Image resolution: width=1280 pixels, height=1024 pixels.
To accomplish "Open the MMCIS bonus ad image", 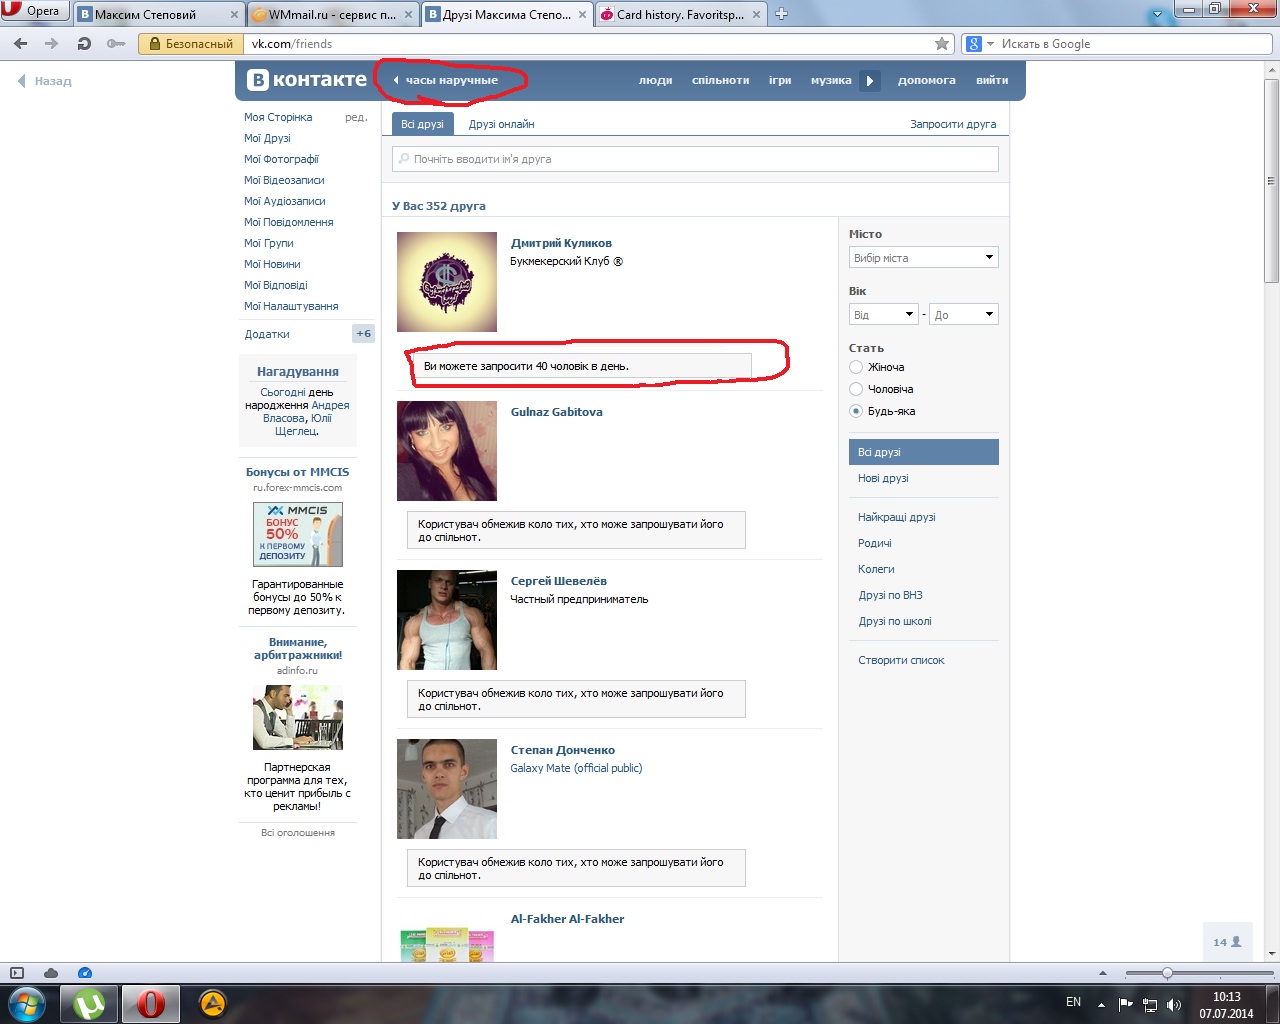I will coord(298,534).
